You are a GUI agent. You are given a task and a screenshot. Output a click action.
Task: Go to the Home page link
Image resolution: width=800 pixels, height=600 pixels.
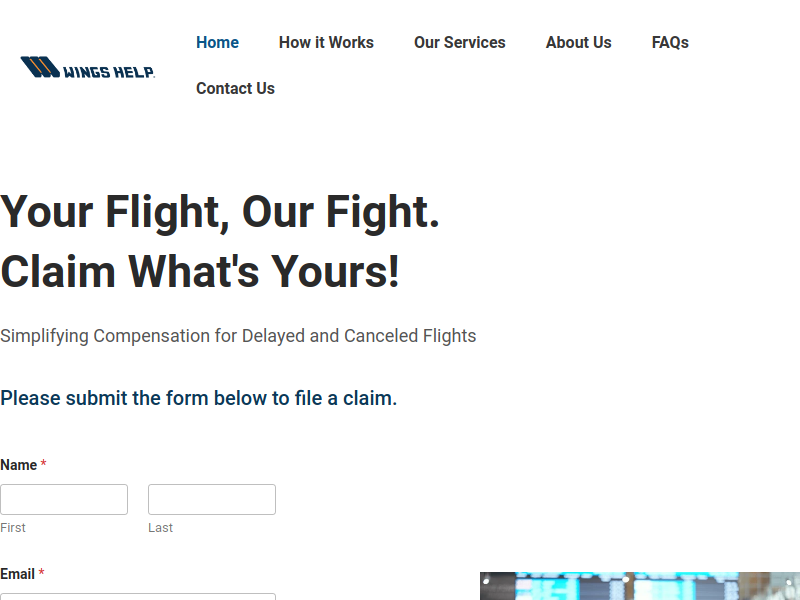(x=217, y=42)
